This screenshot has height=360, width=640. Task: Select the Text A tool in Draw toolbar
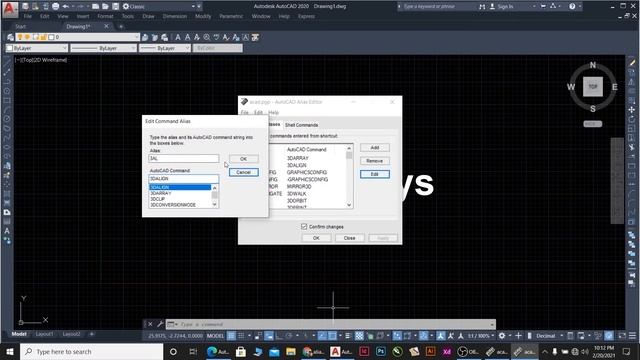[7, 231]
